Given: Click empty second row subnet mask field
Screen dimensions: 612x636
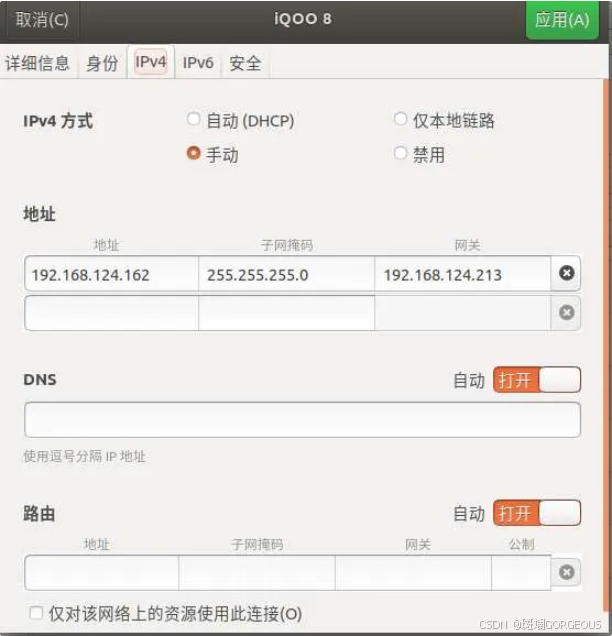Looking at the screenshot, I should [286, 313].
